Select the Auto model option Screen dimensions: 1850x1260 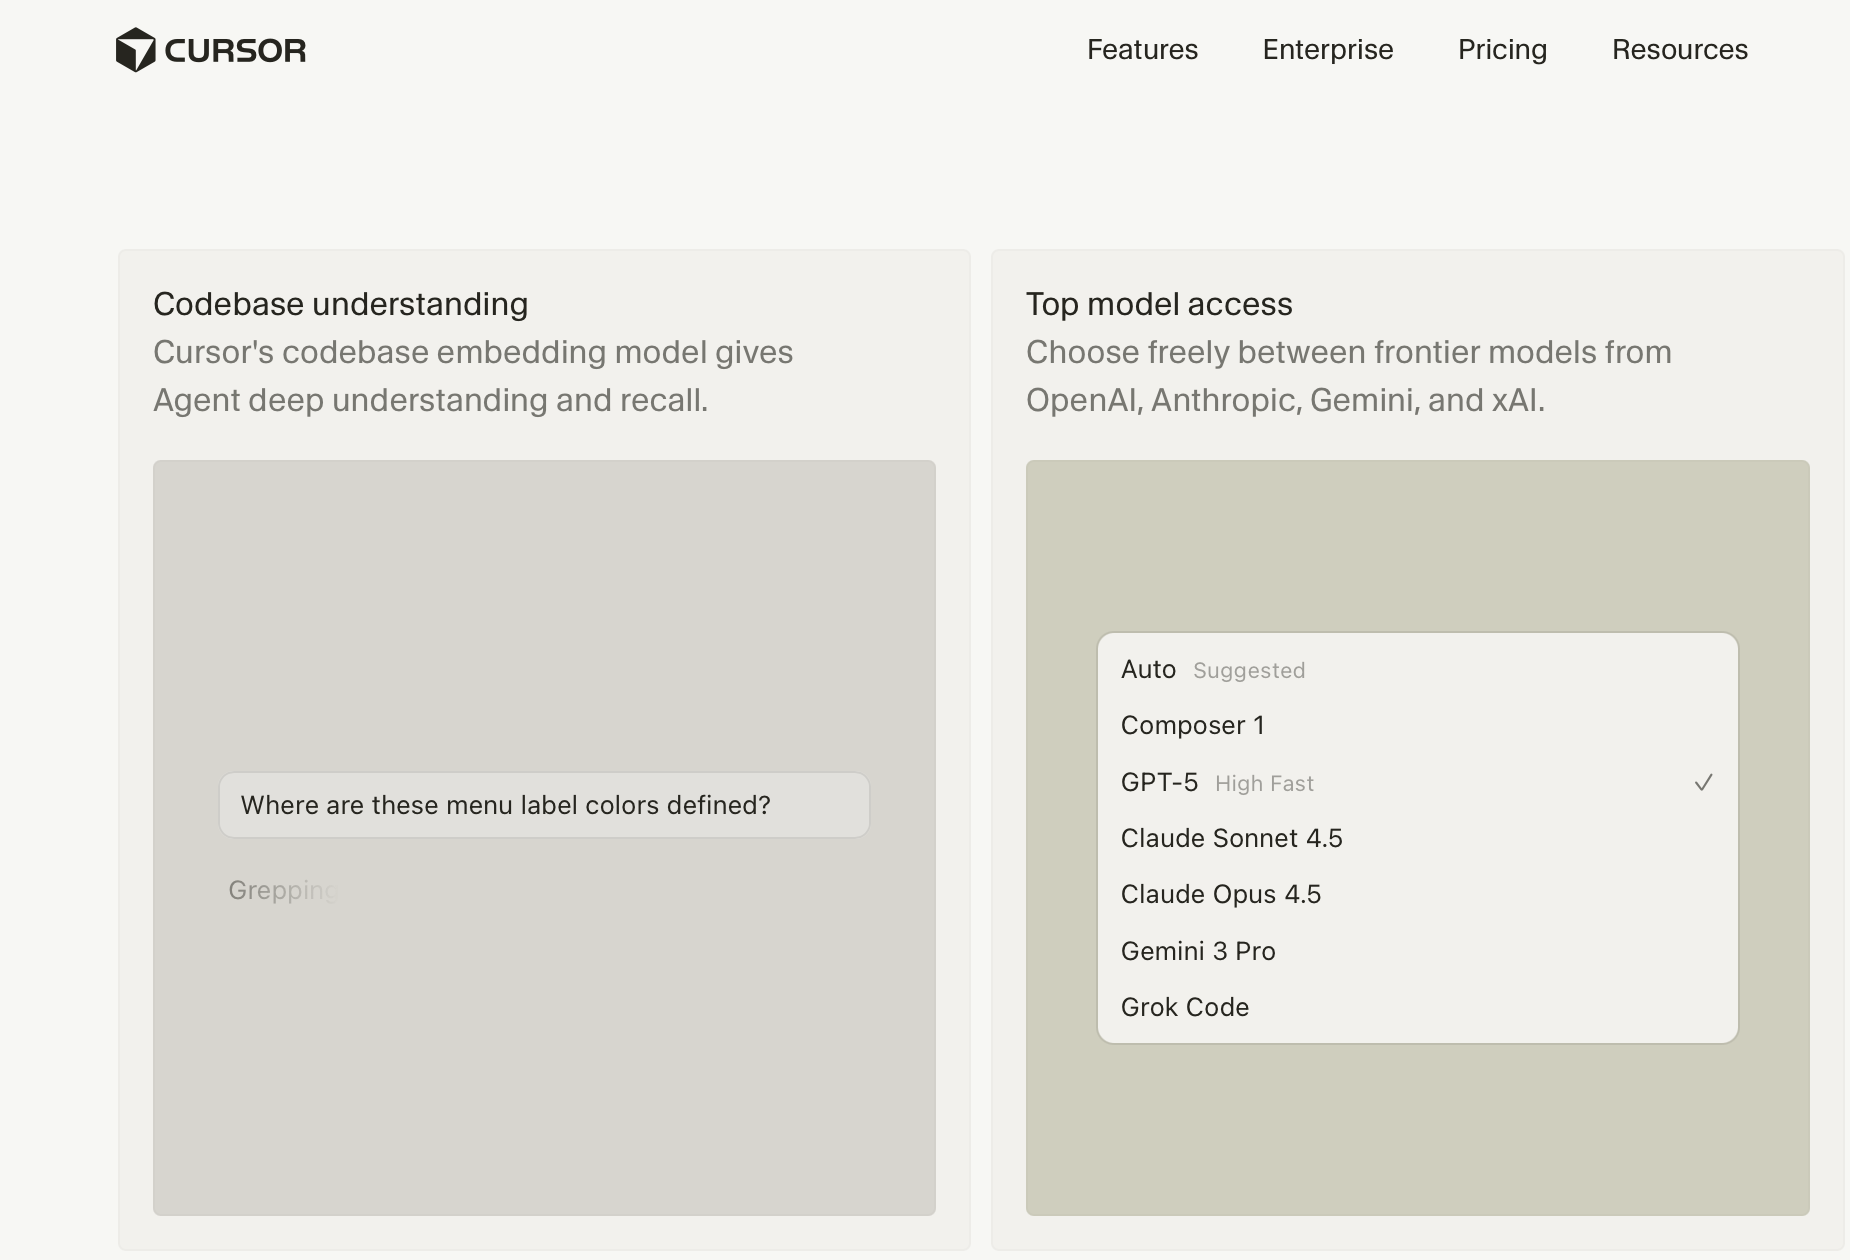point(1417,670)
